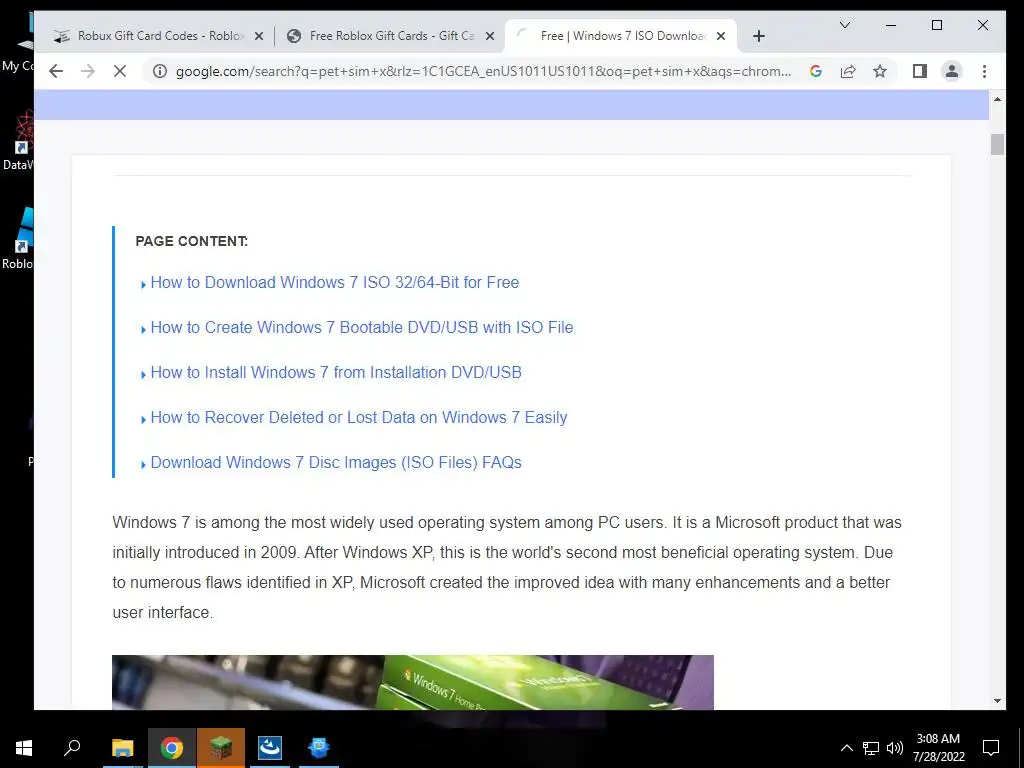Open the Chrome profile avatar
The width and height of the screenshot is (1024, 768).
point(952,71)
